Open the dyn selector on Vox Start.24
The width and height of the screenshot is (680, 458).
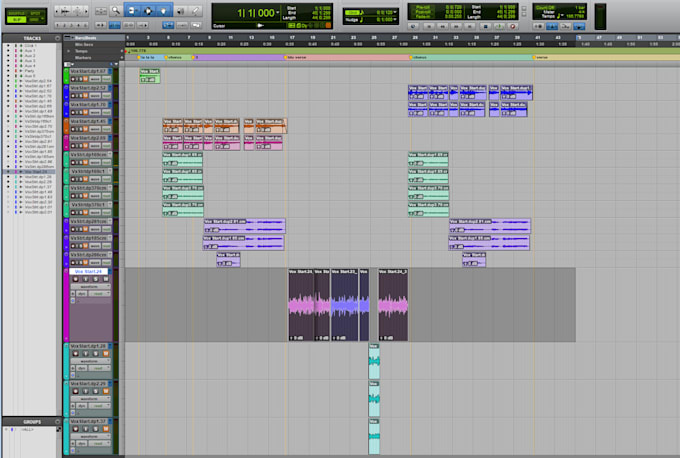tap(82, 294)
